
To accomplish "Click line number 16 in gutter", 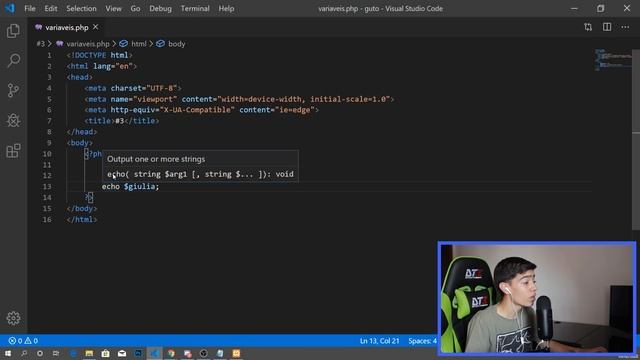I will click(47, 220).
